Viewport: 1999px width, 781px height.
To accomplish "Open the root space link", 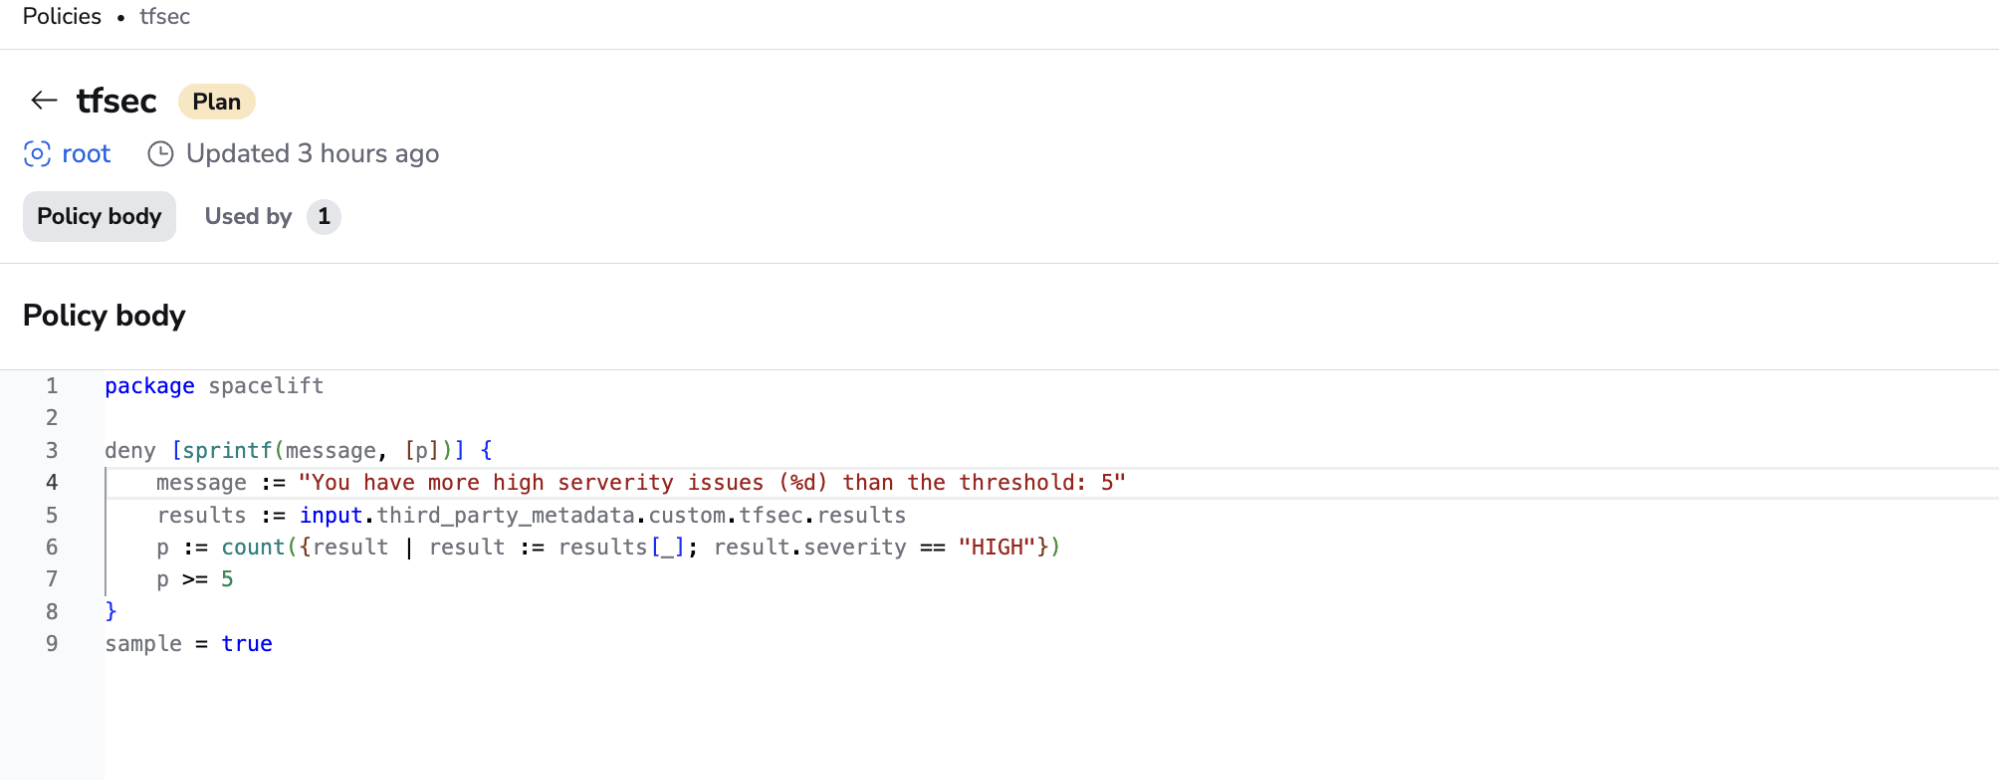I will 85,153.
